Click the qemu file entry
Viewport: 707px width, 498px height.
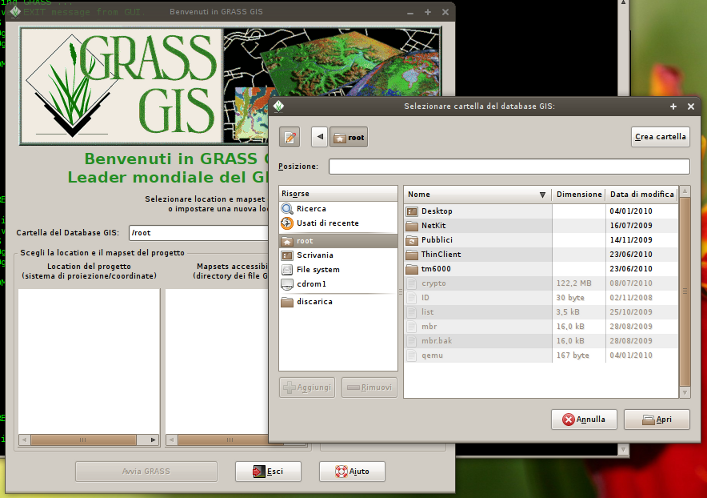541,355
